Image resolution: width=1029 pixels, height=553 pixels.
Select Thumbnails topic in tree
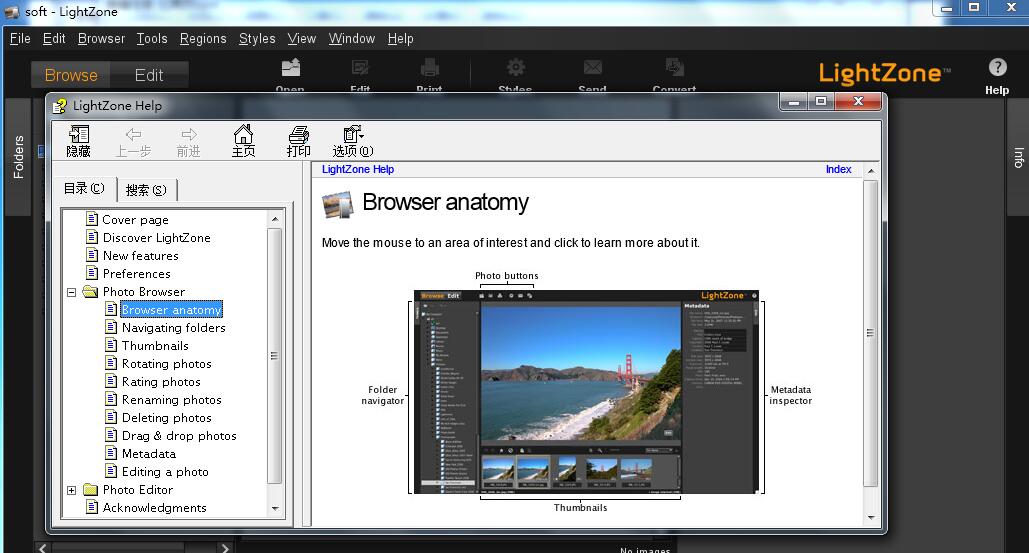(x=155, y=346)
